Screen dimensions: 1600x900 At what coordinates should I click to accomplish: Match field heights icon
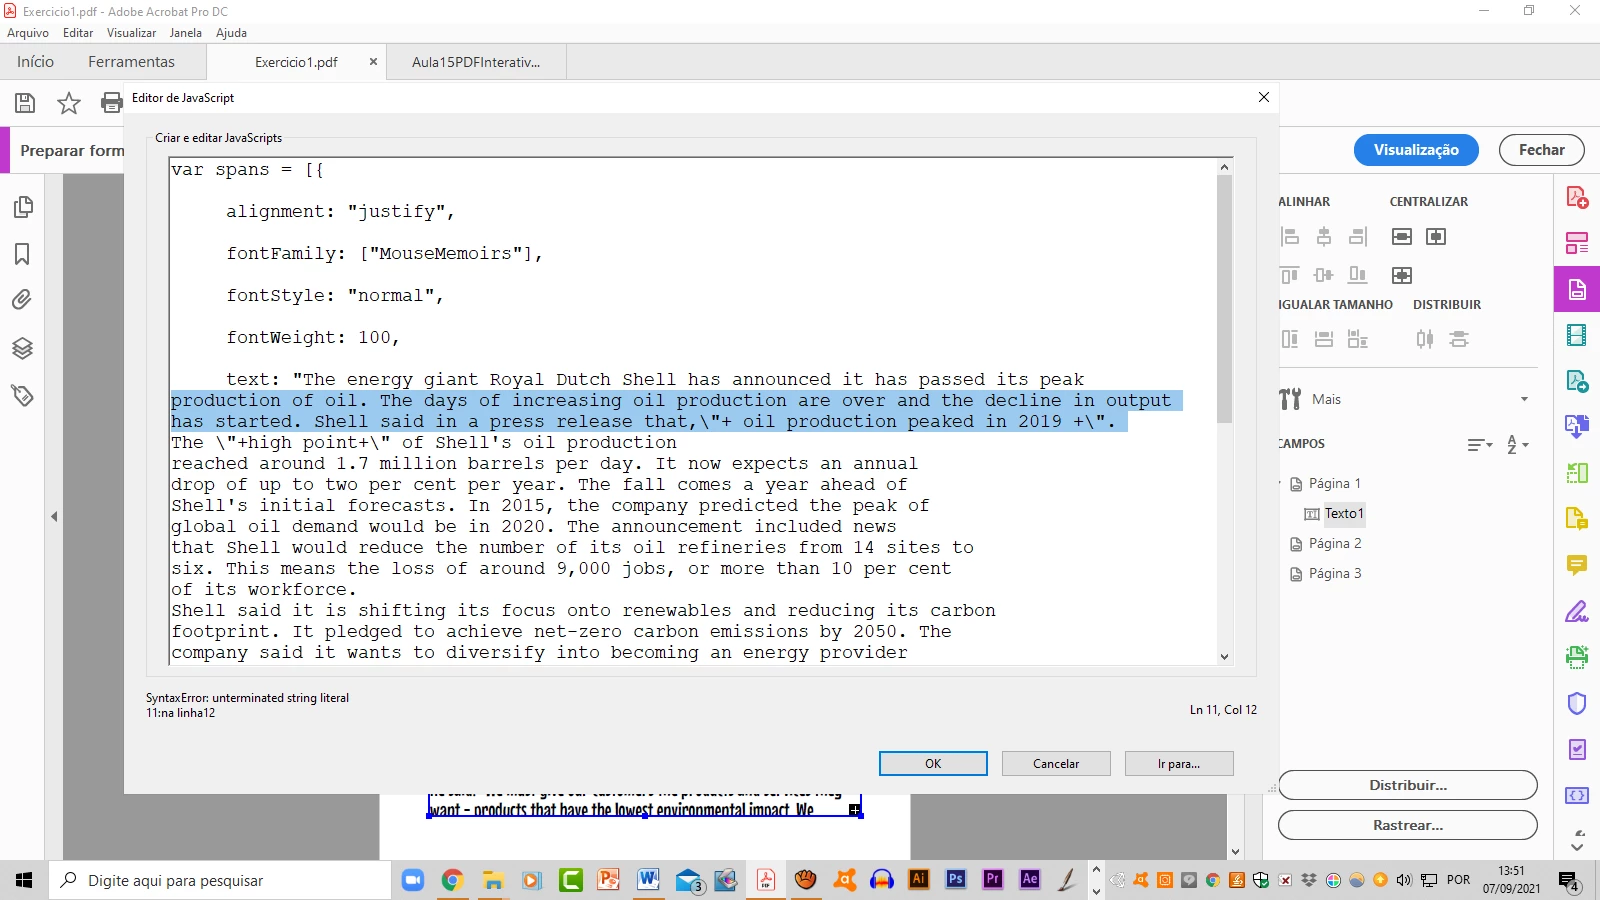pyautogui.click(x=1290, y=339)
